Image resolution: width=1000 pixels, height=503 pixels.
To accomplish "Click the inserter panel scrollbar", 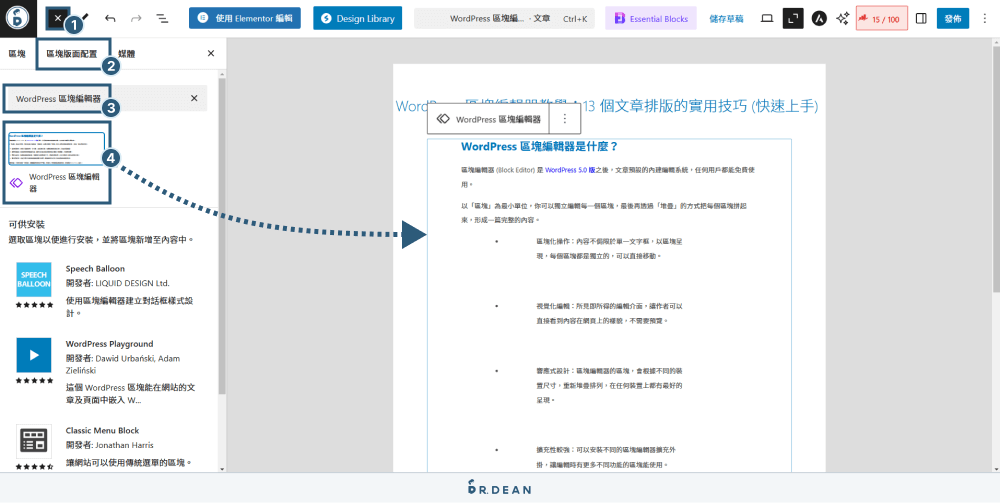I will [x=221, y=236].
